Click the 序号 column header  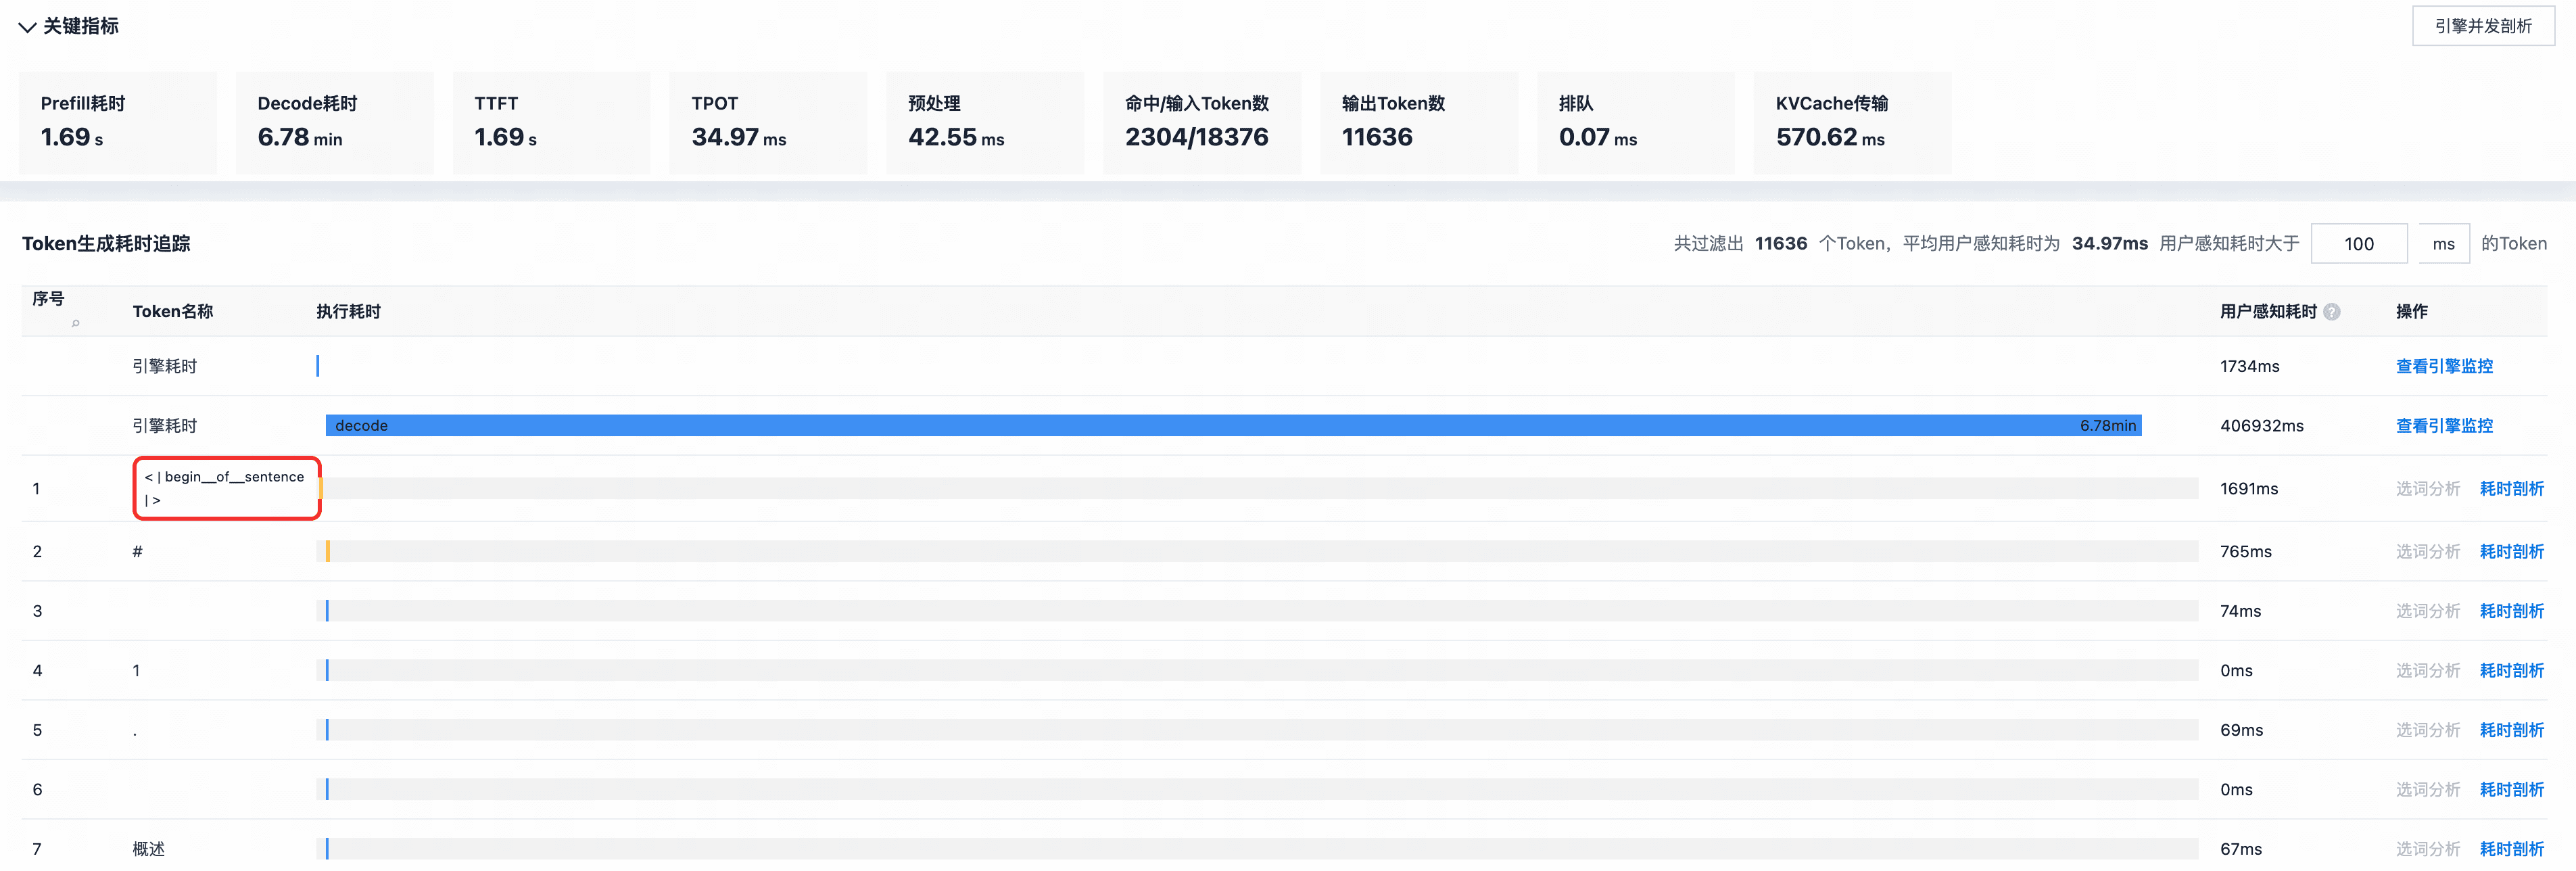(x=48, y=299)
